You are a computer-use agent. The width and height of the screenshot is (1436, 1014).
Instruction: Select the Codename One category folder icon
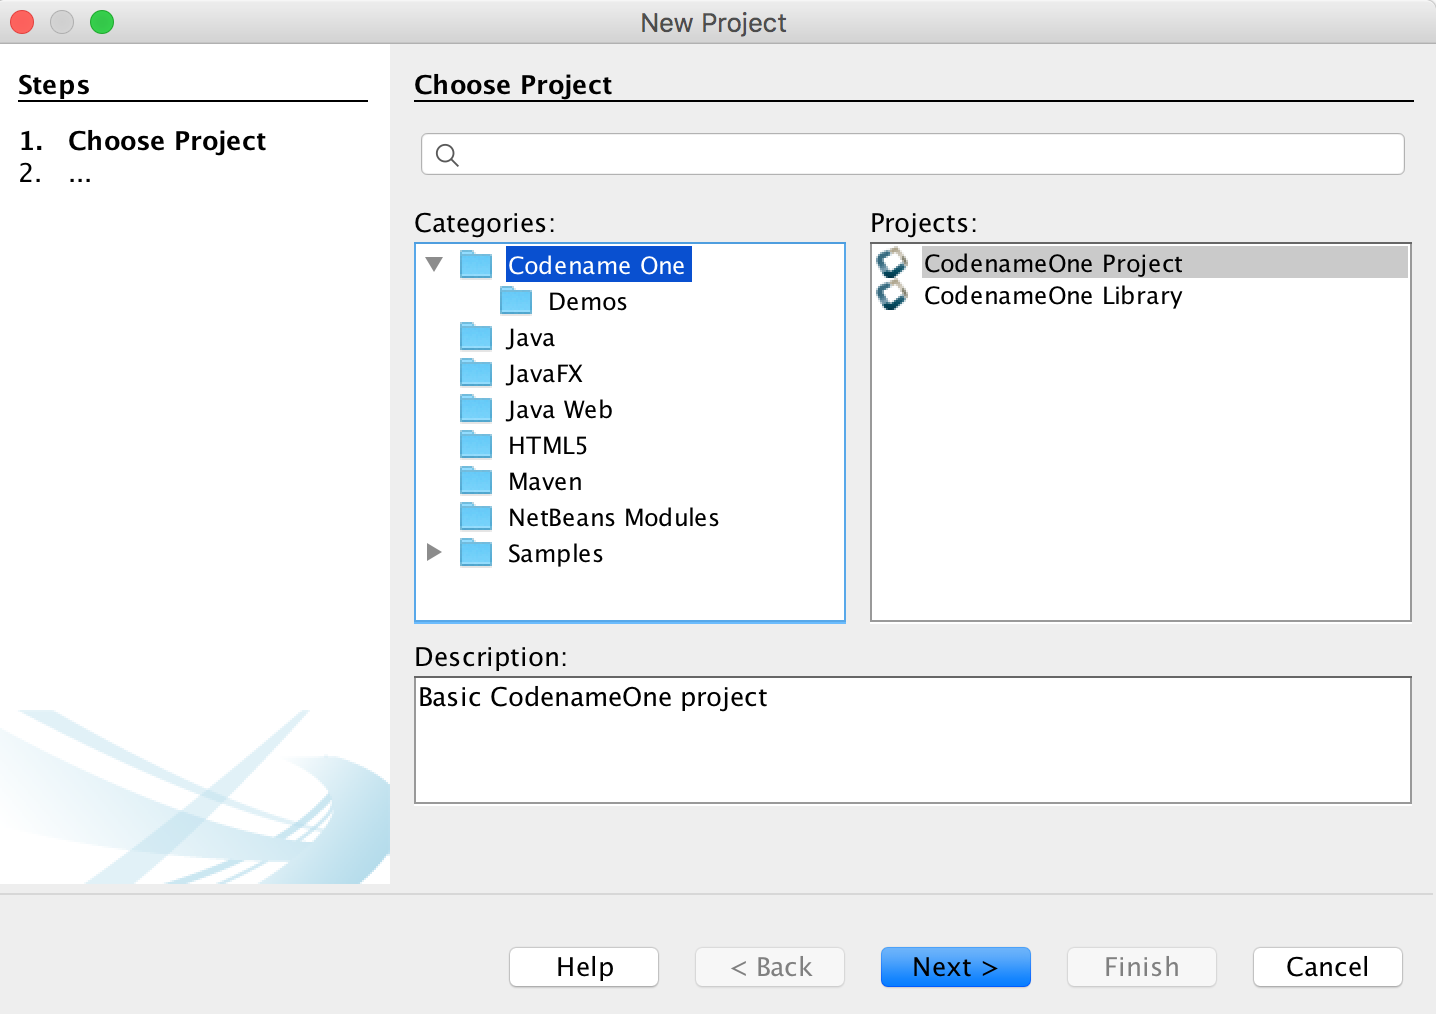click(x=476, y=263)
